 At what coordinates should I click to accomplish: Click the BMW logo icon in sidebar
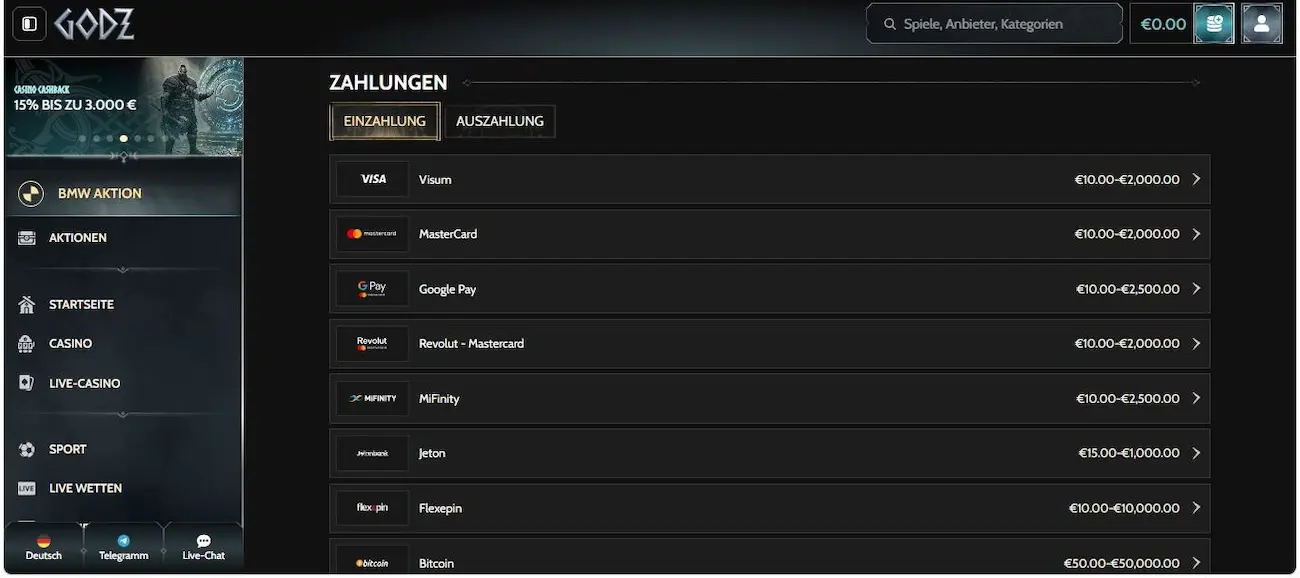point(31,193)
